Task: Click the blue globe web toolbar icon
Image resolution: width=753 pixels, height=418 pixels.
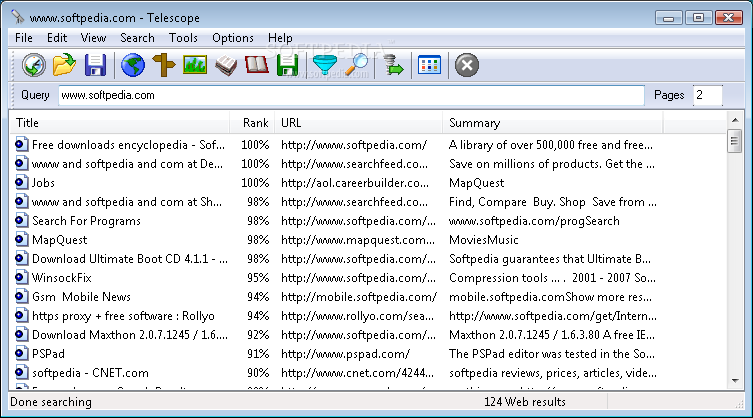Action: pos(133,65)
